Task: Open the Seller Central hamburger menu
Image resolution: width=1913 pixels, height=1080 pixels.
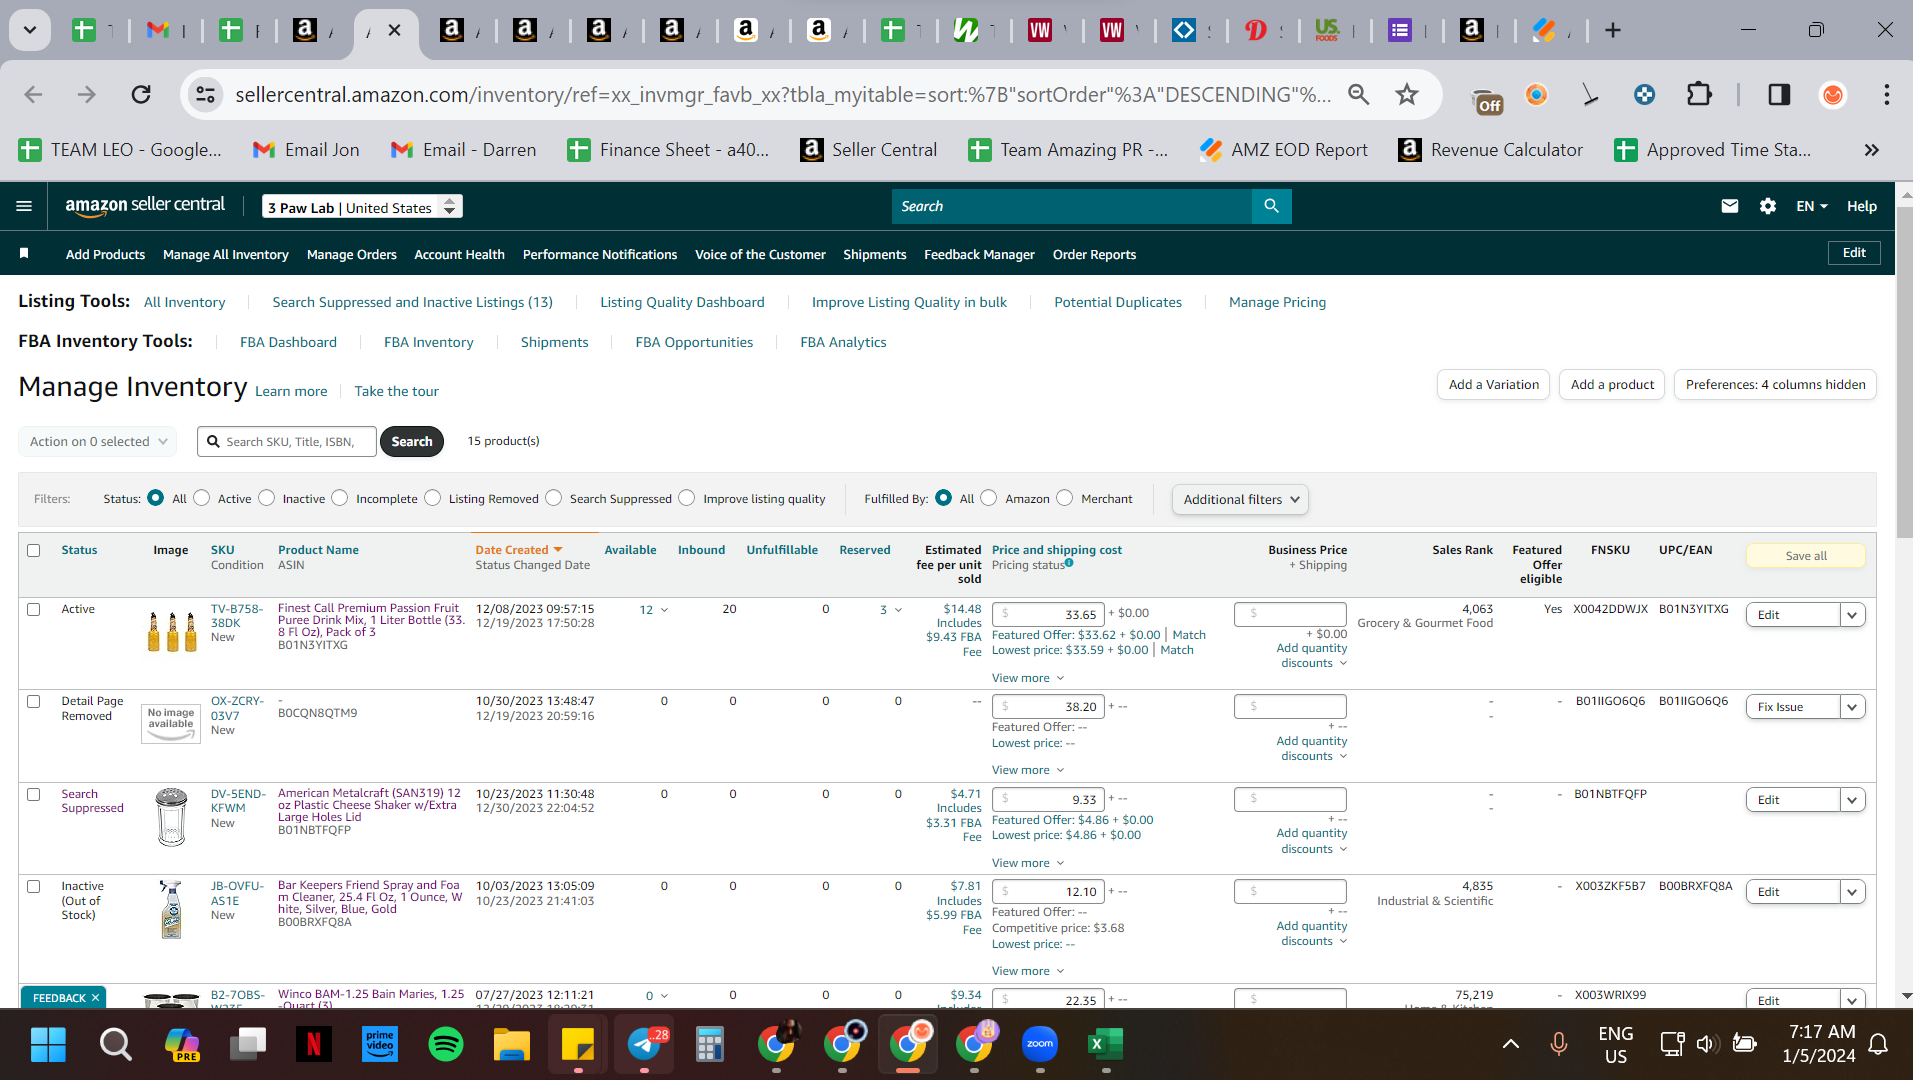Action: (x=24, y=206)
